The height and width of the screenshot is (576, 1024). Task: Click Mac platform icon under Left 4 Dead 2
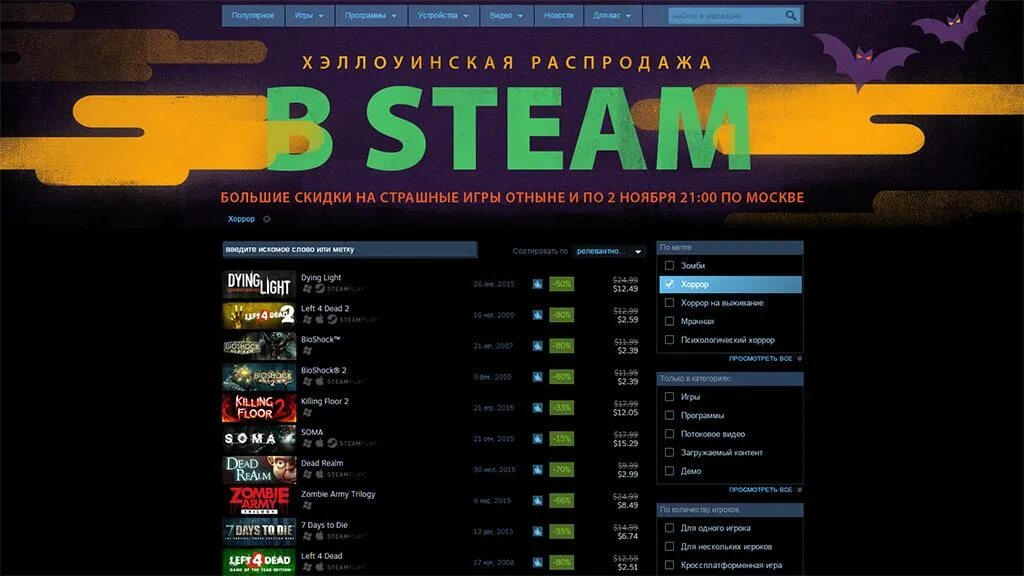tap(319, 319)
